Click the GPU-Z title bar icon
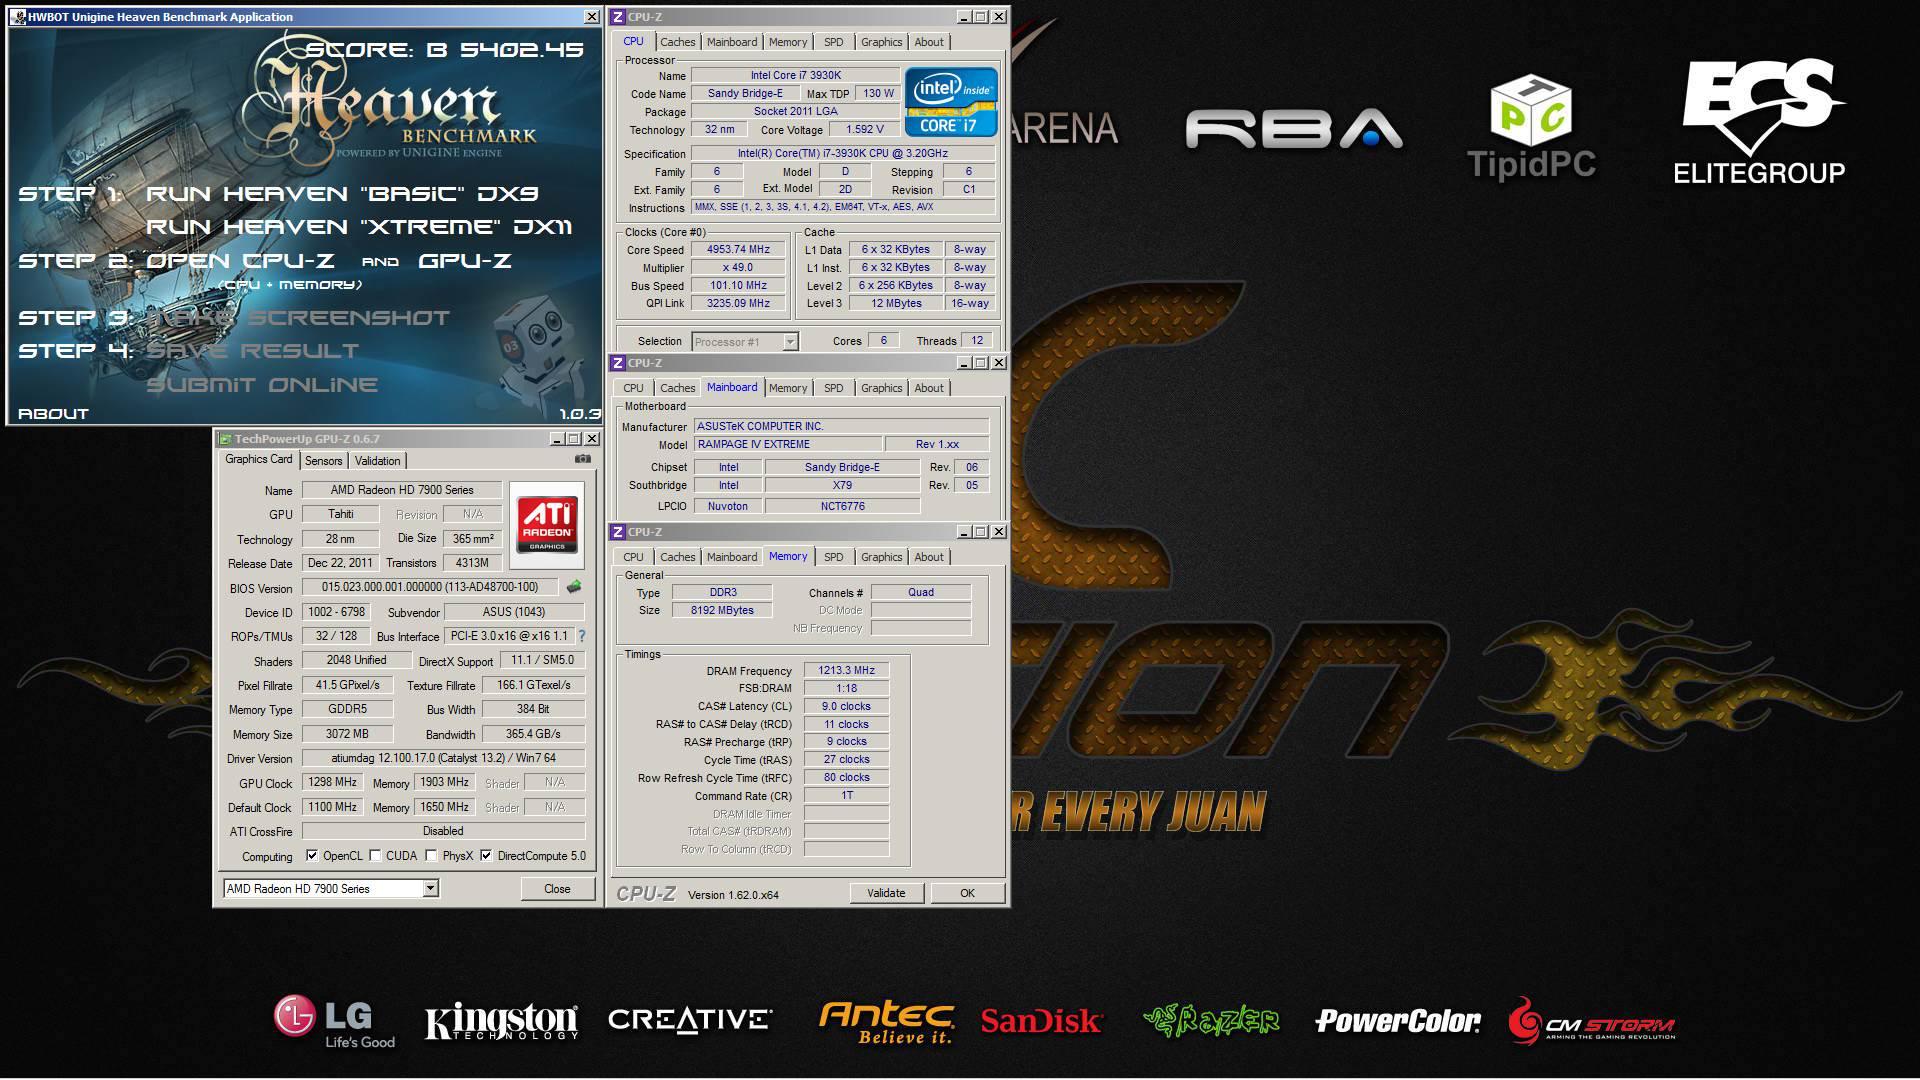This screenshot has width=1920, height=1080. pos(225,439)
